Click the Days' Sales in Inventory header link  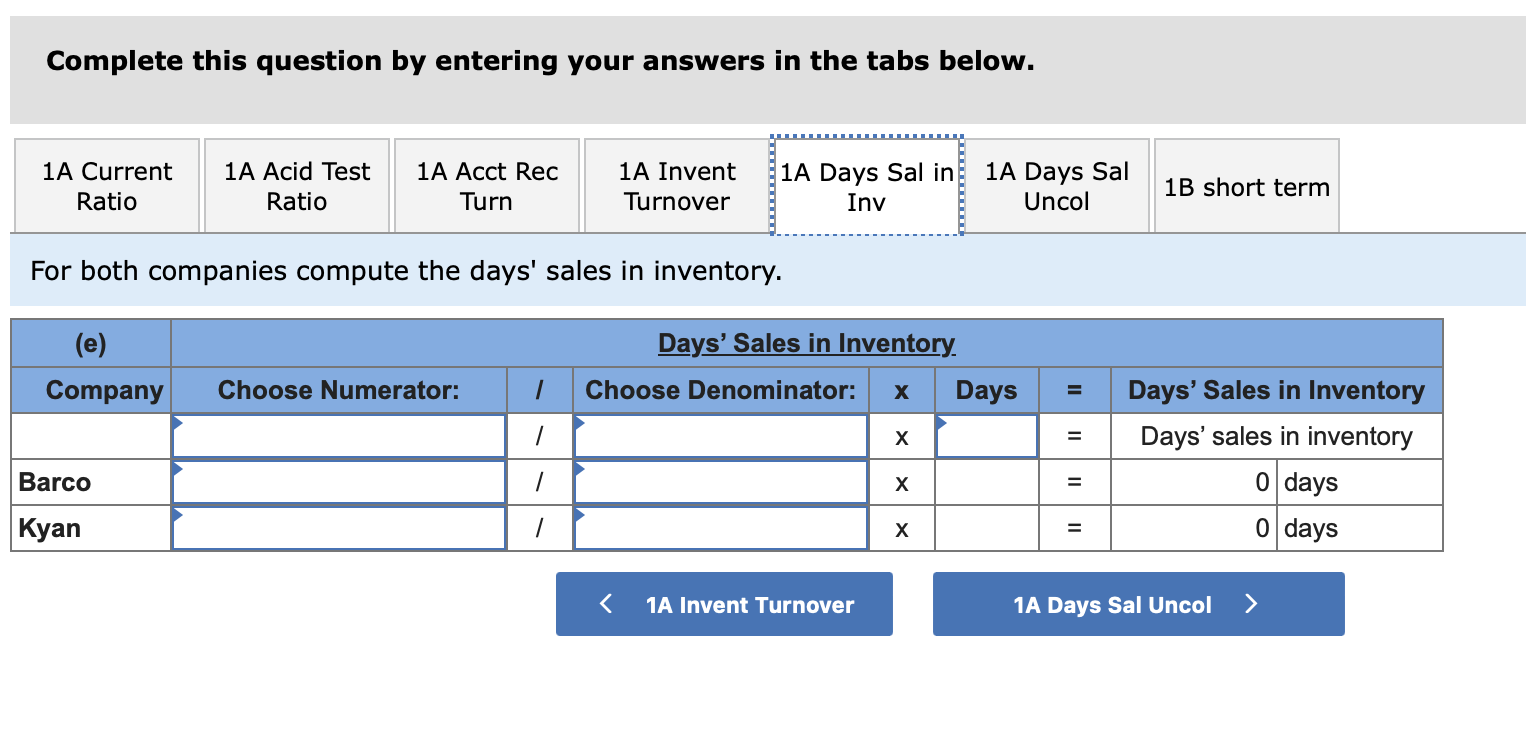(806, 343)
